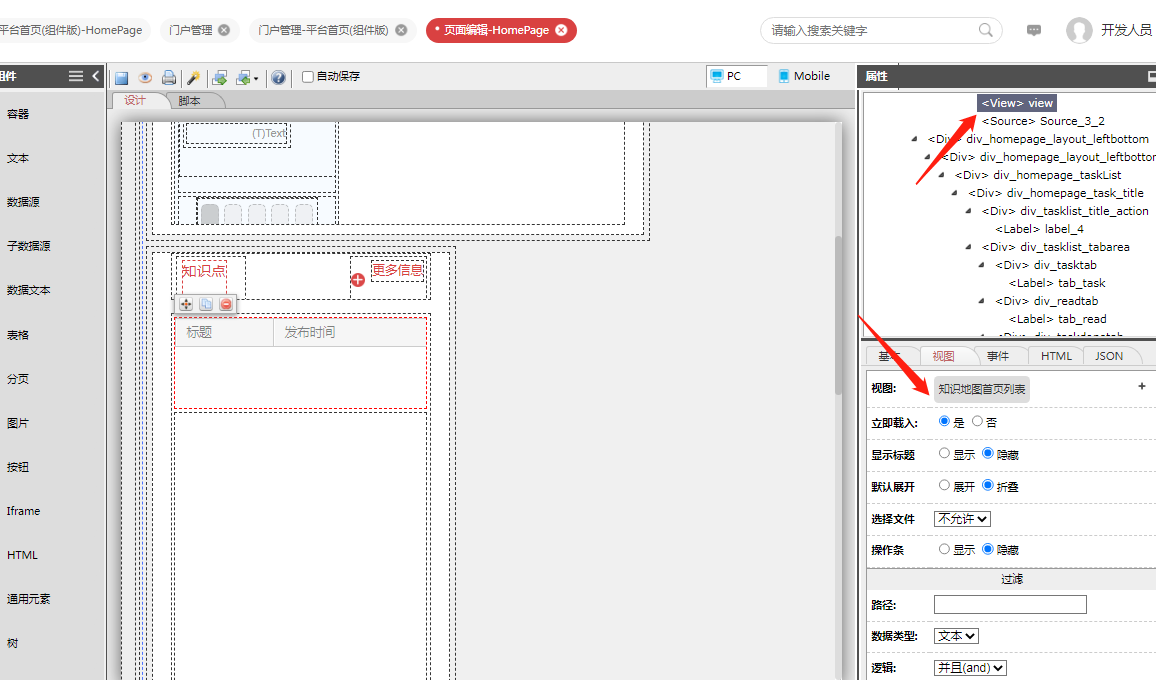Click the red delete icon below 知识点
This screenshot has height=680, width=1156.
click(x=225, y=303)
